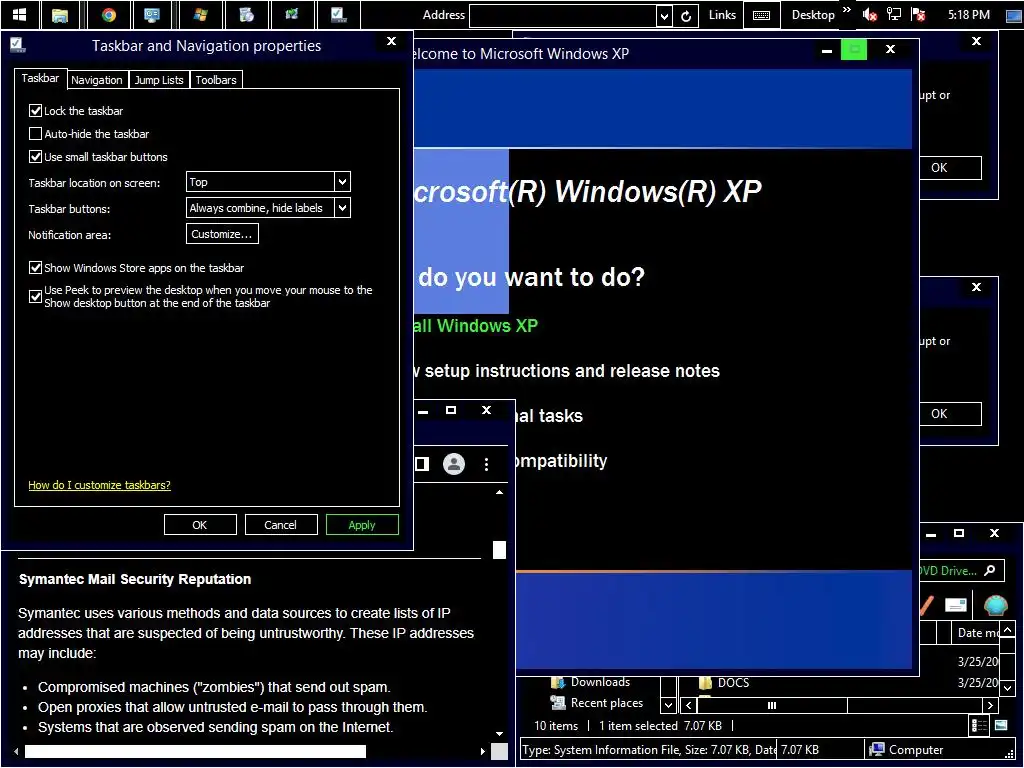Click file list scroll-down arrow in Explorer
The image size is (1024, 768).
point(1008,687)
